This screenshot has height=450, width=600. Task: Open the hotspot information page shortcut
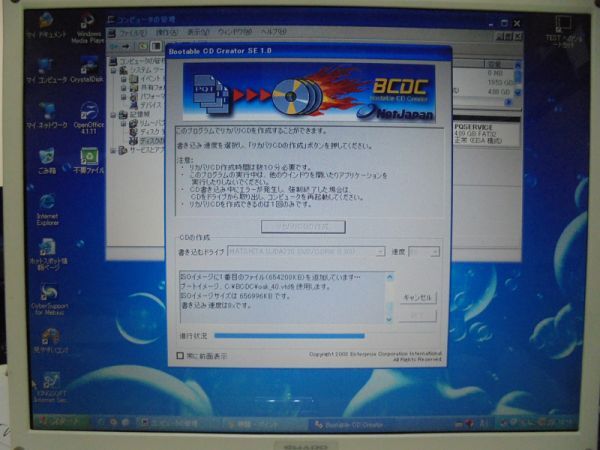point(48,254)
